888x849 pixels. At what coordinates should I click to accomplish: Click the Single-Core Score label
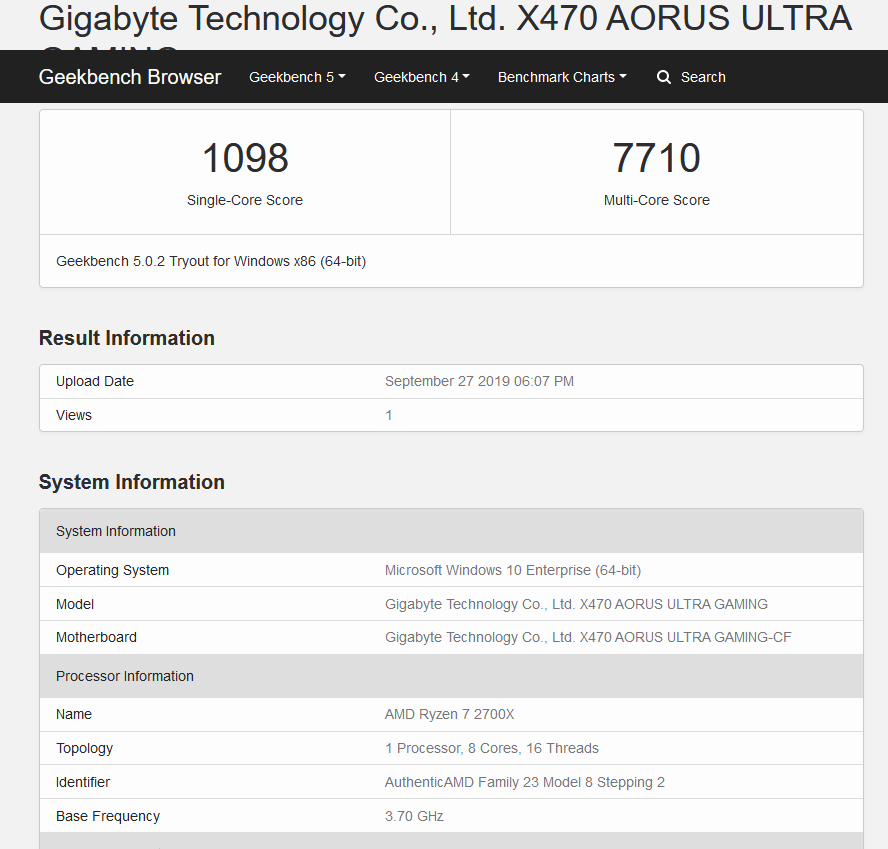(245, 200)
